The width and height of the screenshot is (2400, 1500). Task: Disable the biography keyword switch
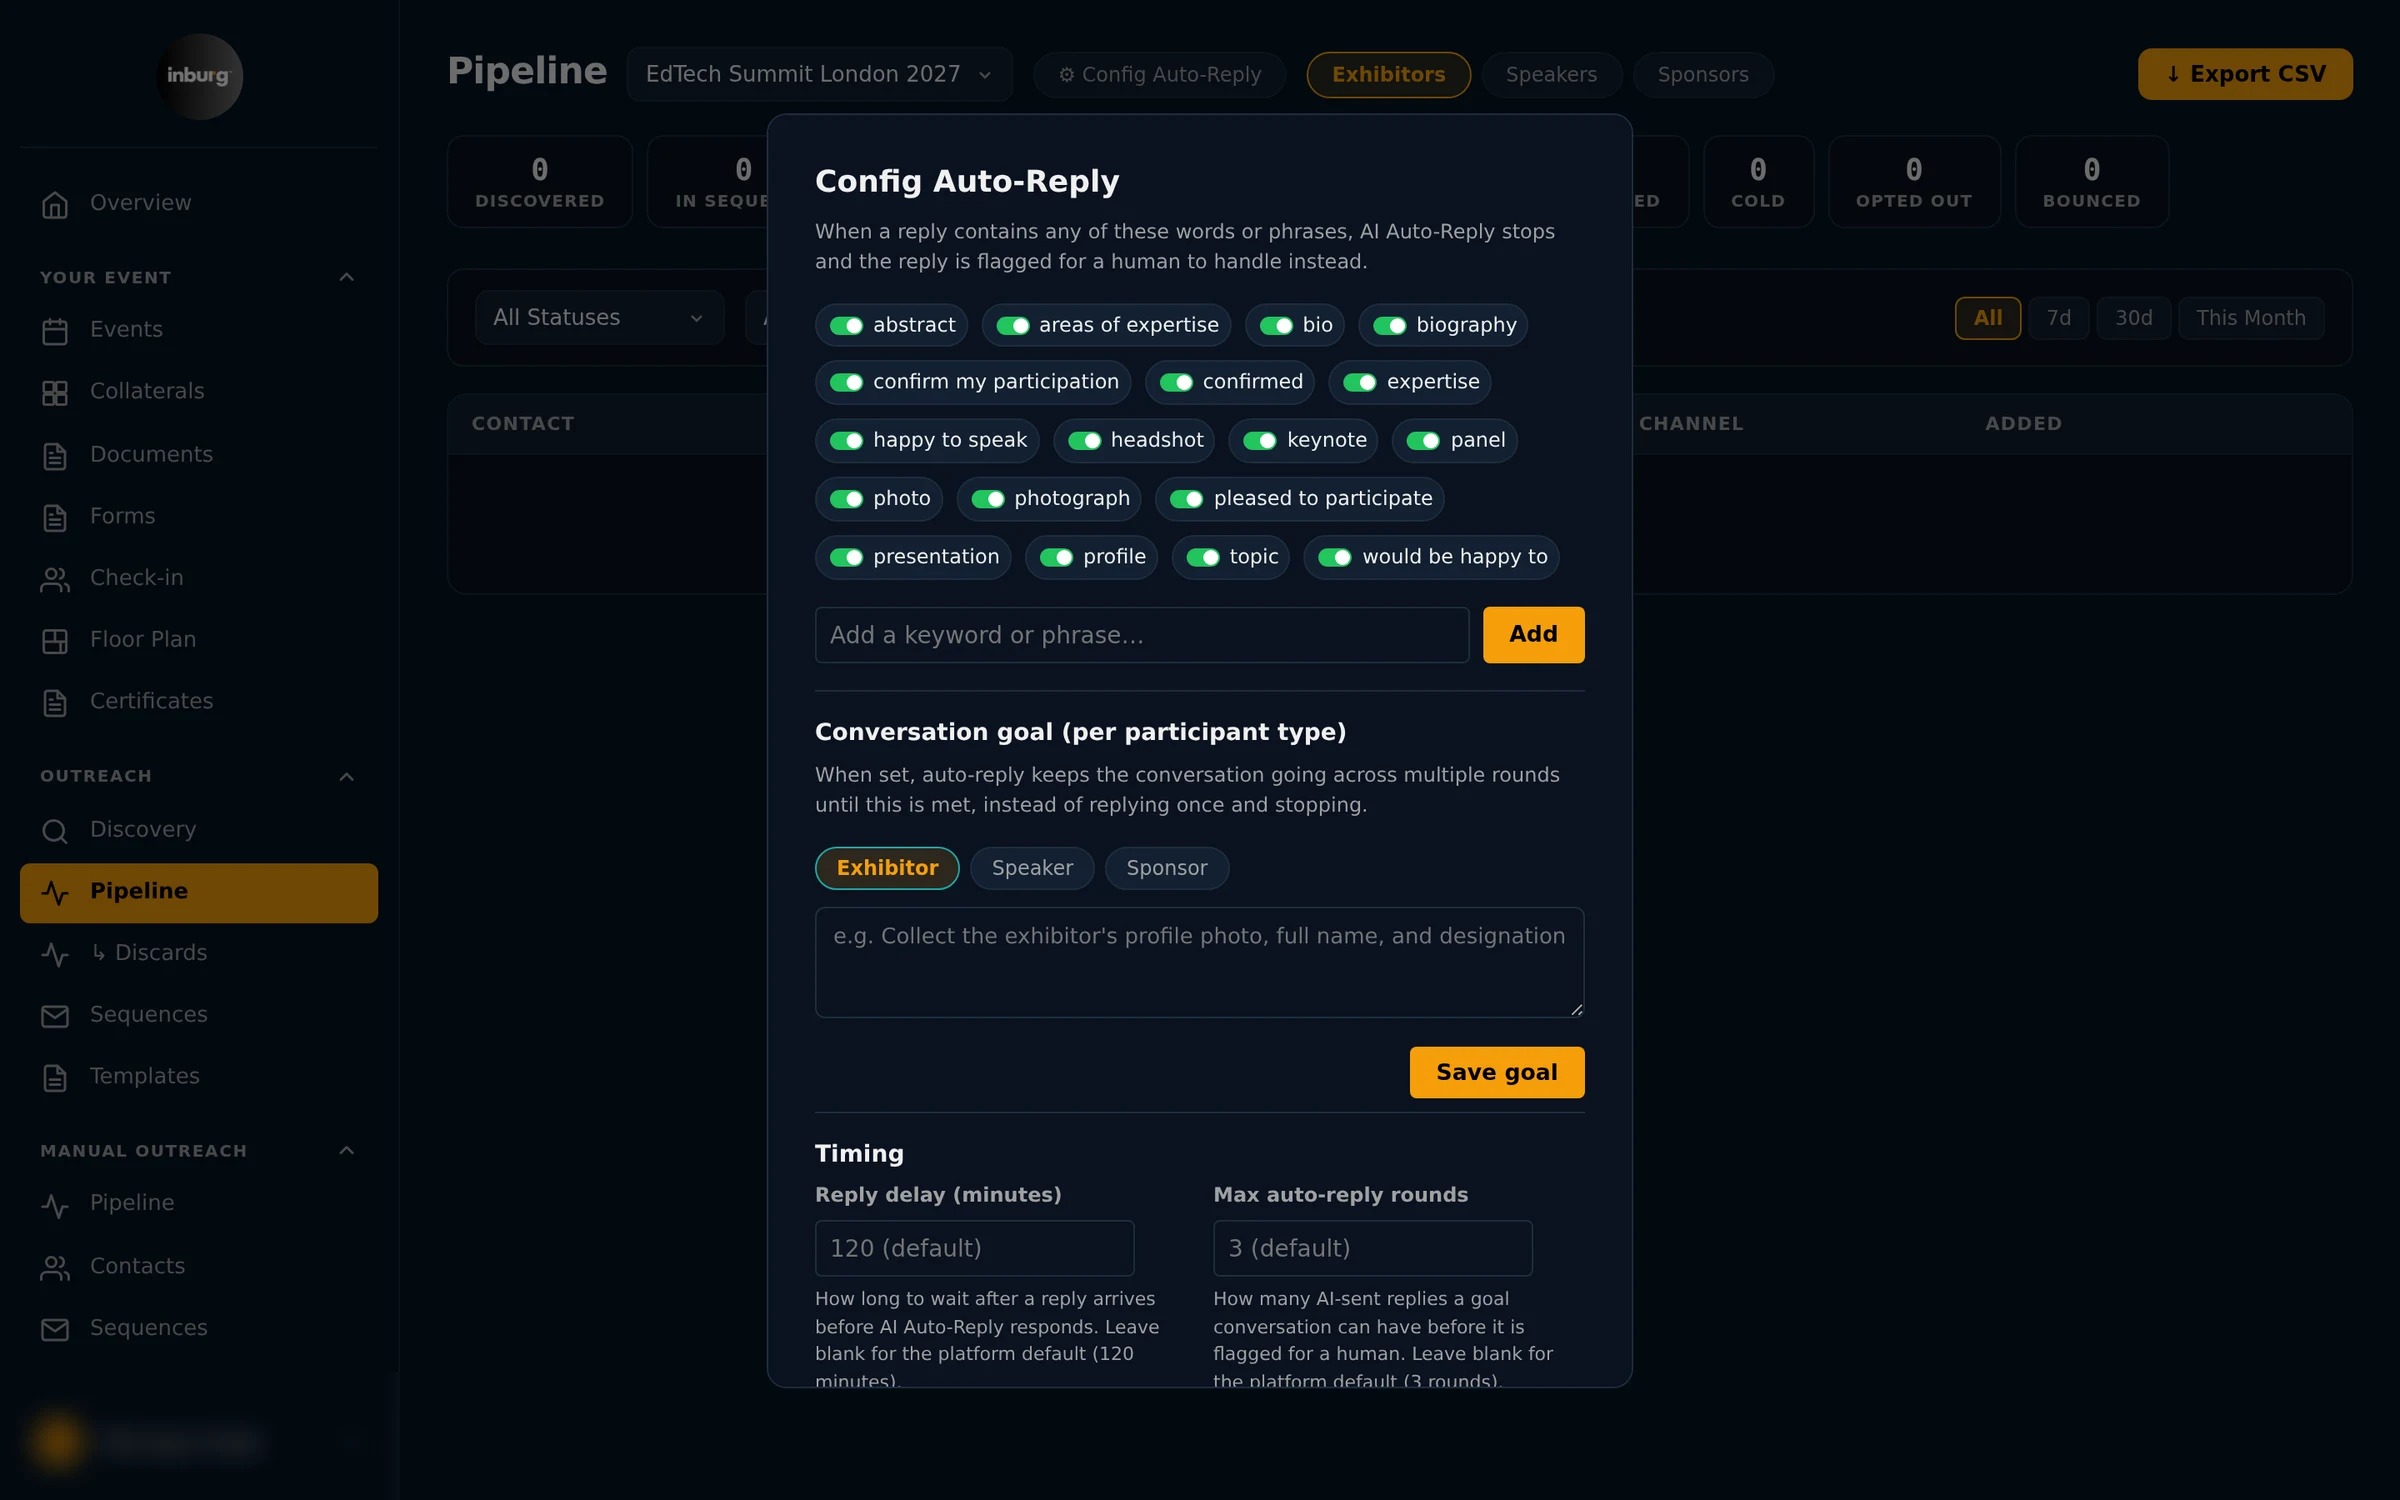click(1389, 326)
